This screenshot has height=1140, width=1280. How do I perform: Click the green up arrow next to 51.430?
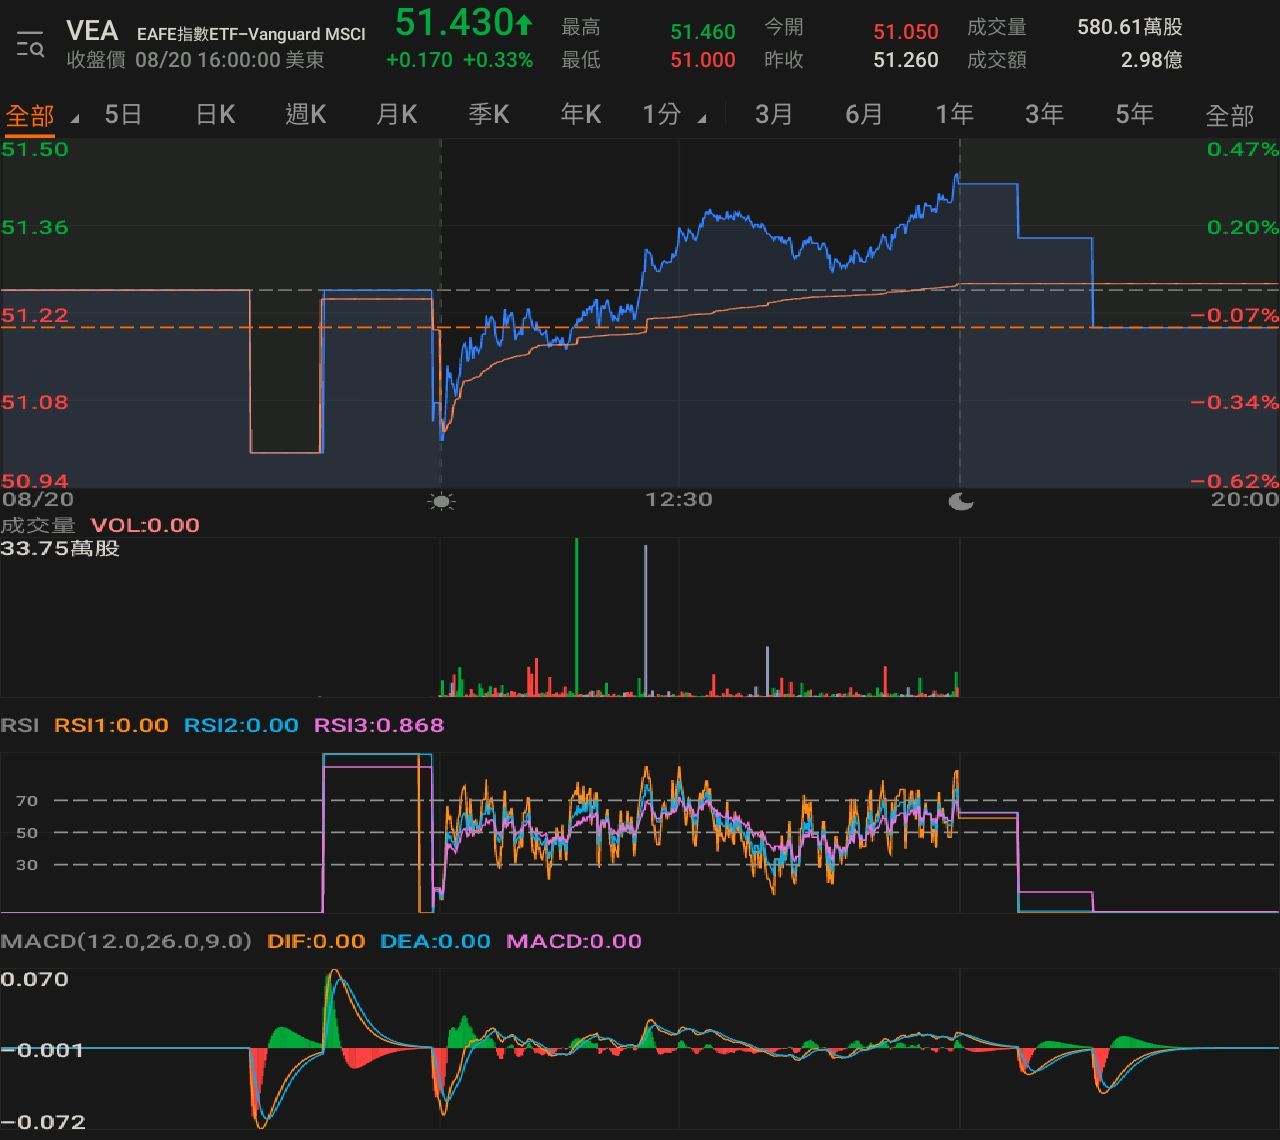click(x=524, y=23)
